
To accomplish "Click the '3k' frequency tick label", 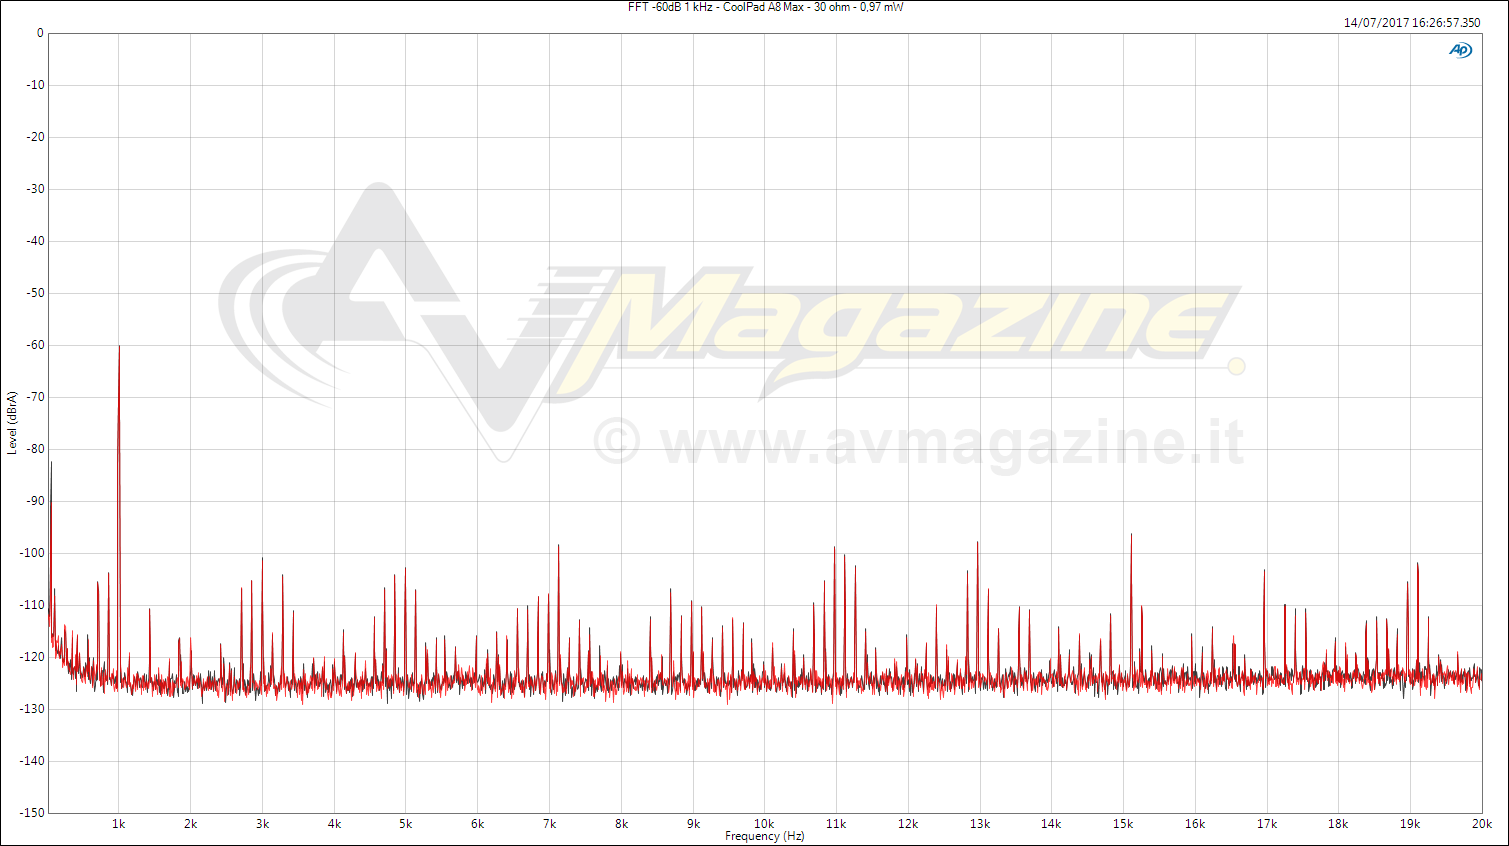I will click(263, 824).
